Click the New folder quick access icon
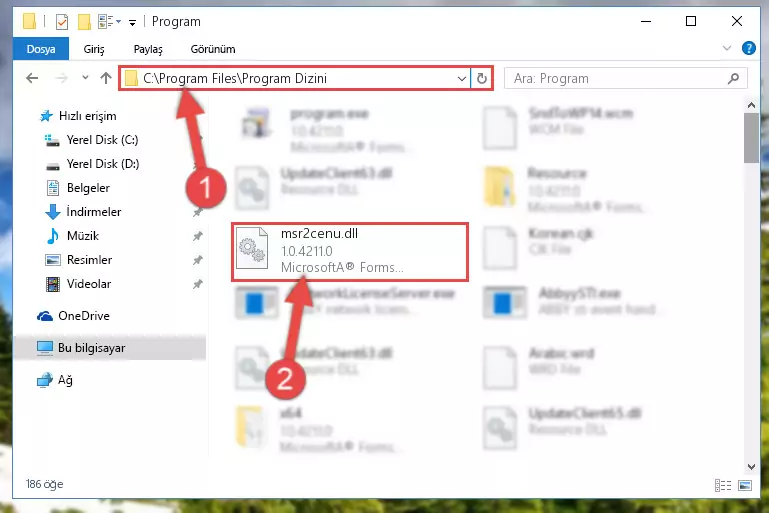The width and height of the screenshot is (769, 513). pos(84,22)
